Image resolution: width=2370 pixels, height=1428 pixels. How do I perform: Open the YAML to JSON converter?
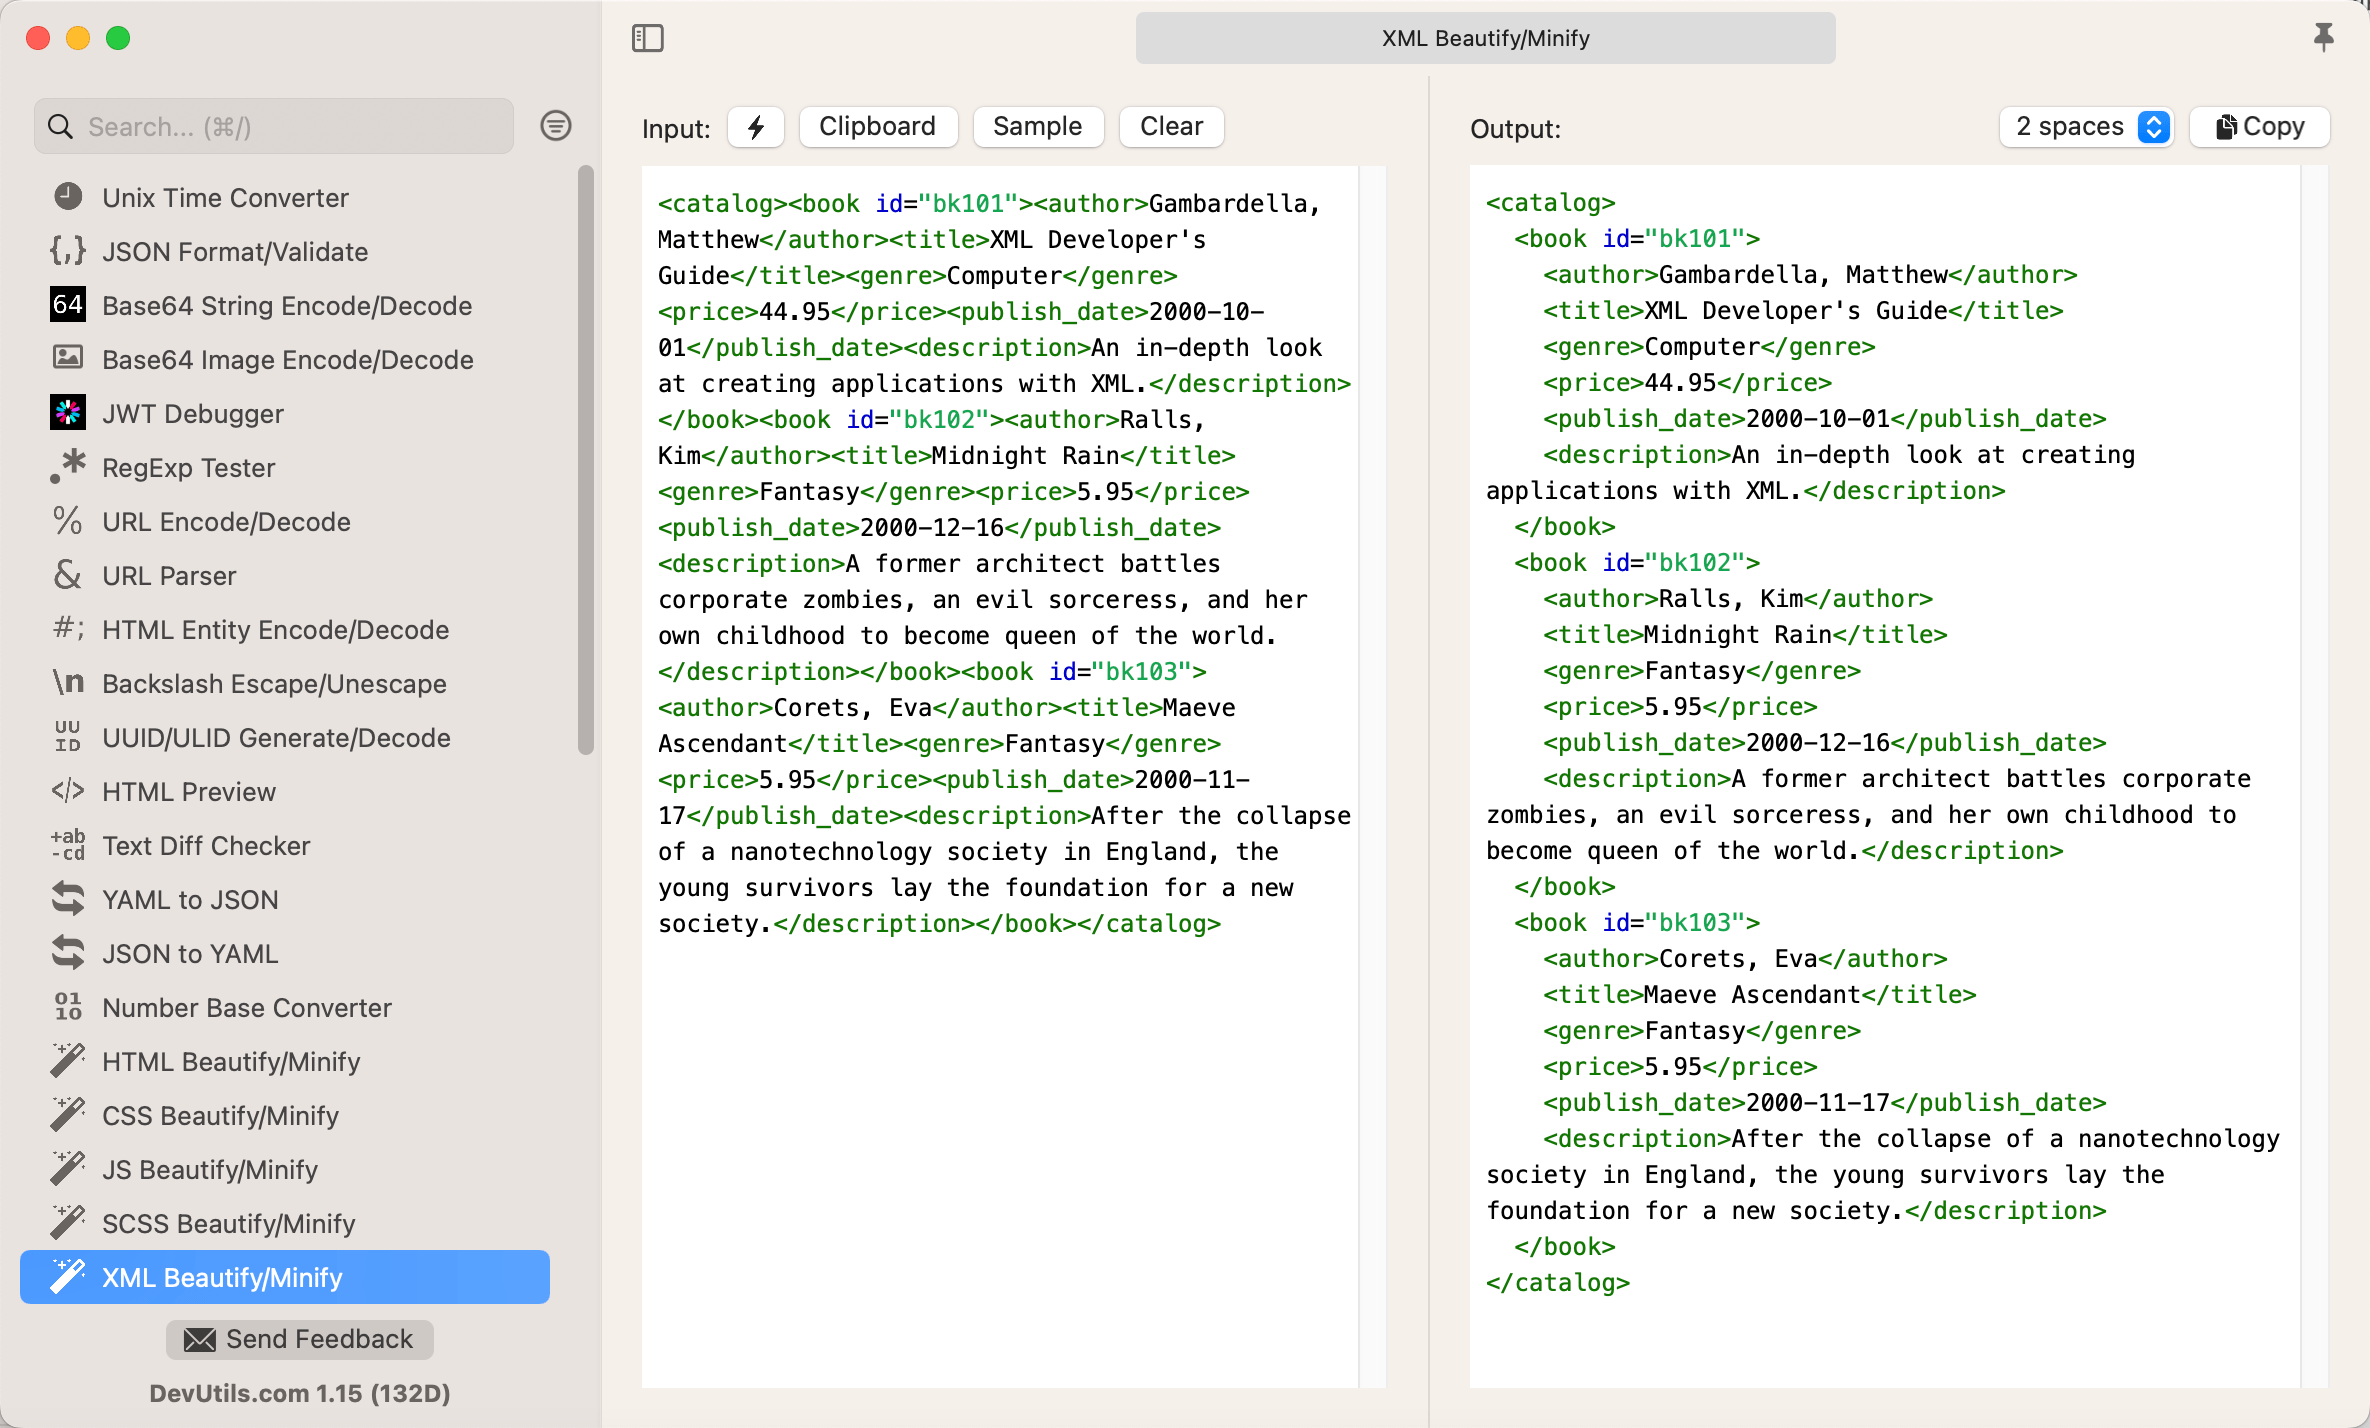tap(190, 899)
